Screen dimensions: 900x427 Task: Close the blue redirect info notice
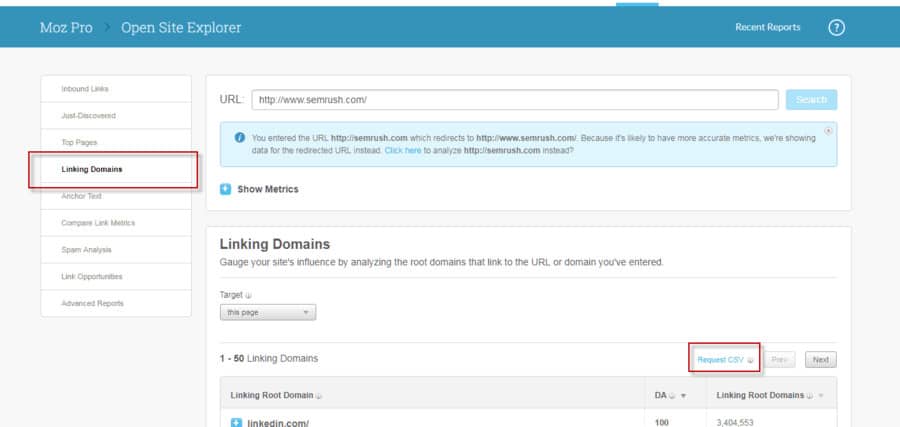click(x=828, y=131)
